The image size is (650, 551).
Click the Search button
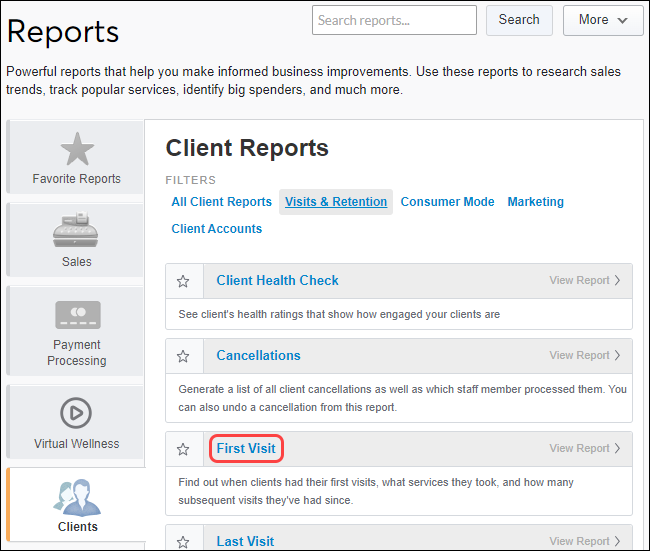click(519, 20)
